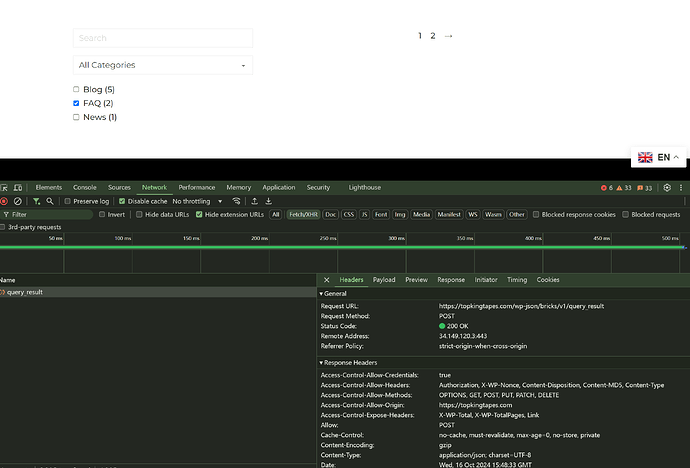
Task: Show the request Cookies tab
Action: (x=548, y=280)
